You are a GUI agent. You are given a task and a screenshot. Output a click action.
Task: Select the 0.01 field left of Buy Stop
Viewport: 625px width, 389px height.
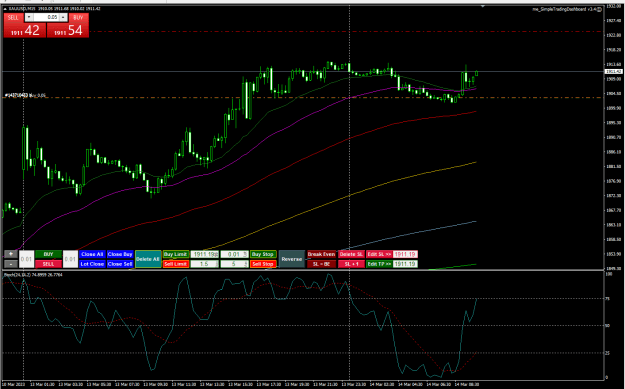234,254
